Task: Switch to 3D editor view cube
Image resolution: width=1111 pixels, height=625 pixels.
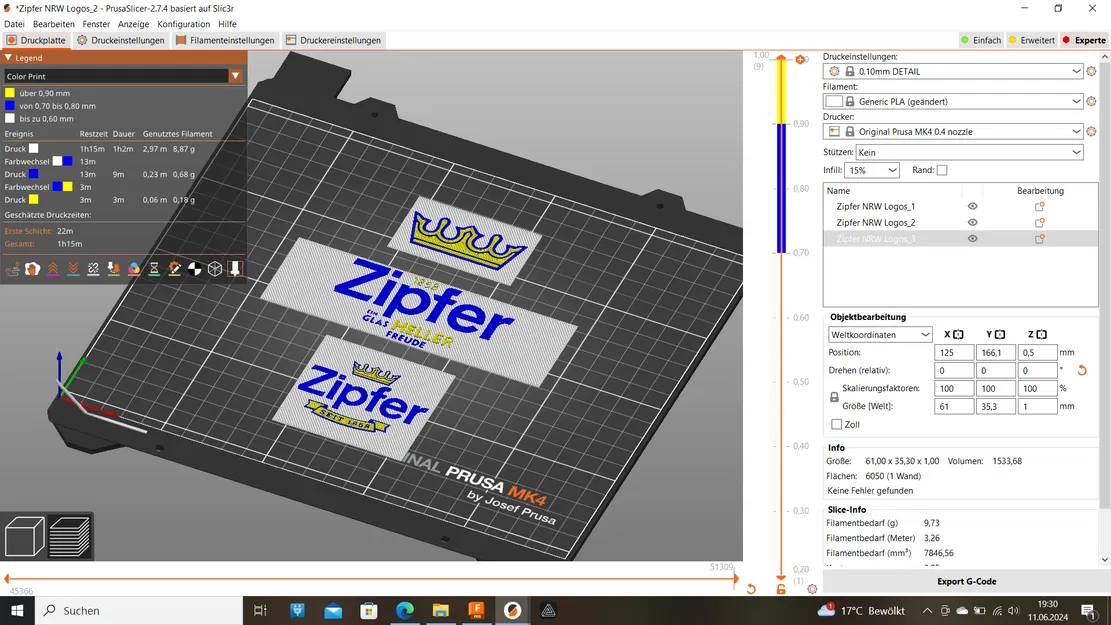Action: [25, 536]
